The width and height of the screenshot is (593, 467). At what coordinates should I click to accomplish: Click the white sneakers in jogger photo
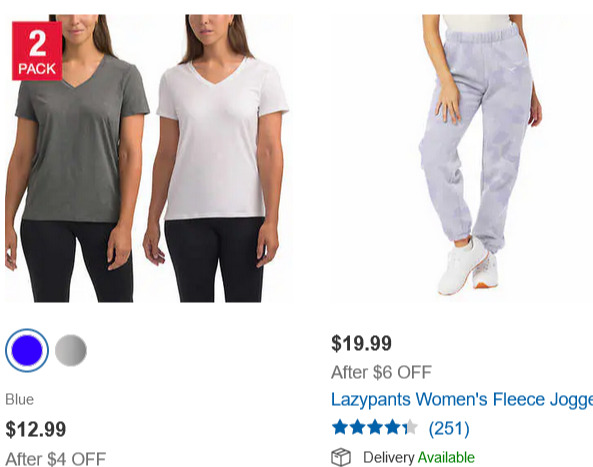pos(468,266)
